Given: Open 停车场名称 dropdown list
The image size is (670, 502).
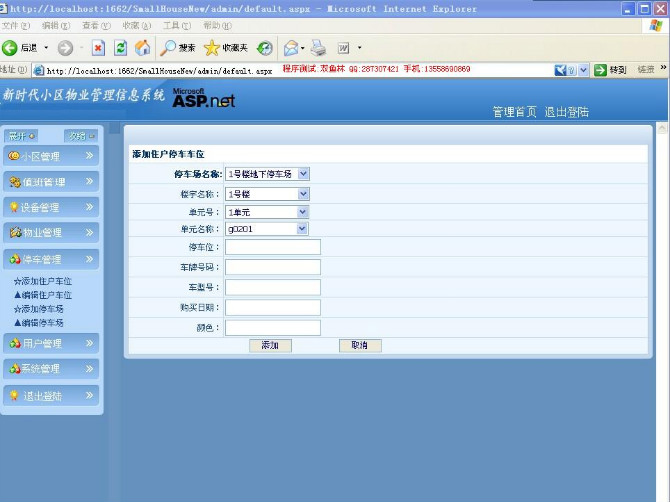Looking at the screenshot, I should pyautogui.click(x=303, y=174).
